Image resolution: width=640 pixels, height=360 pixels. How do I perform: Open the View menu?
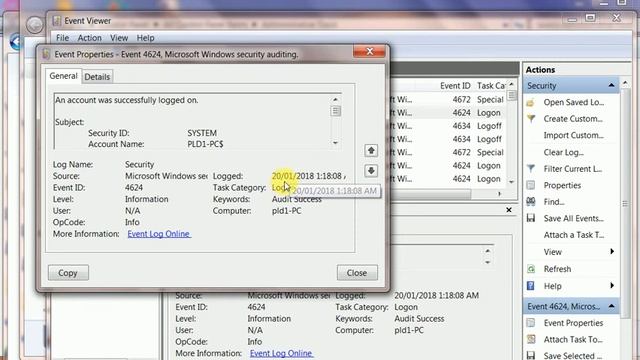pyautogui.click(x=119, y=38)
